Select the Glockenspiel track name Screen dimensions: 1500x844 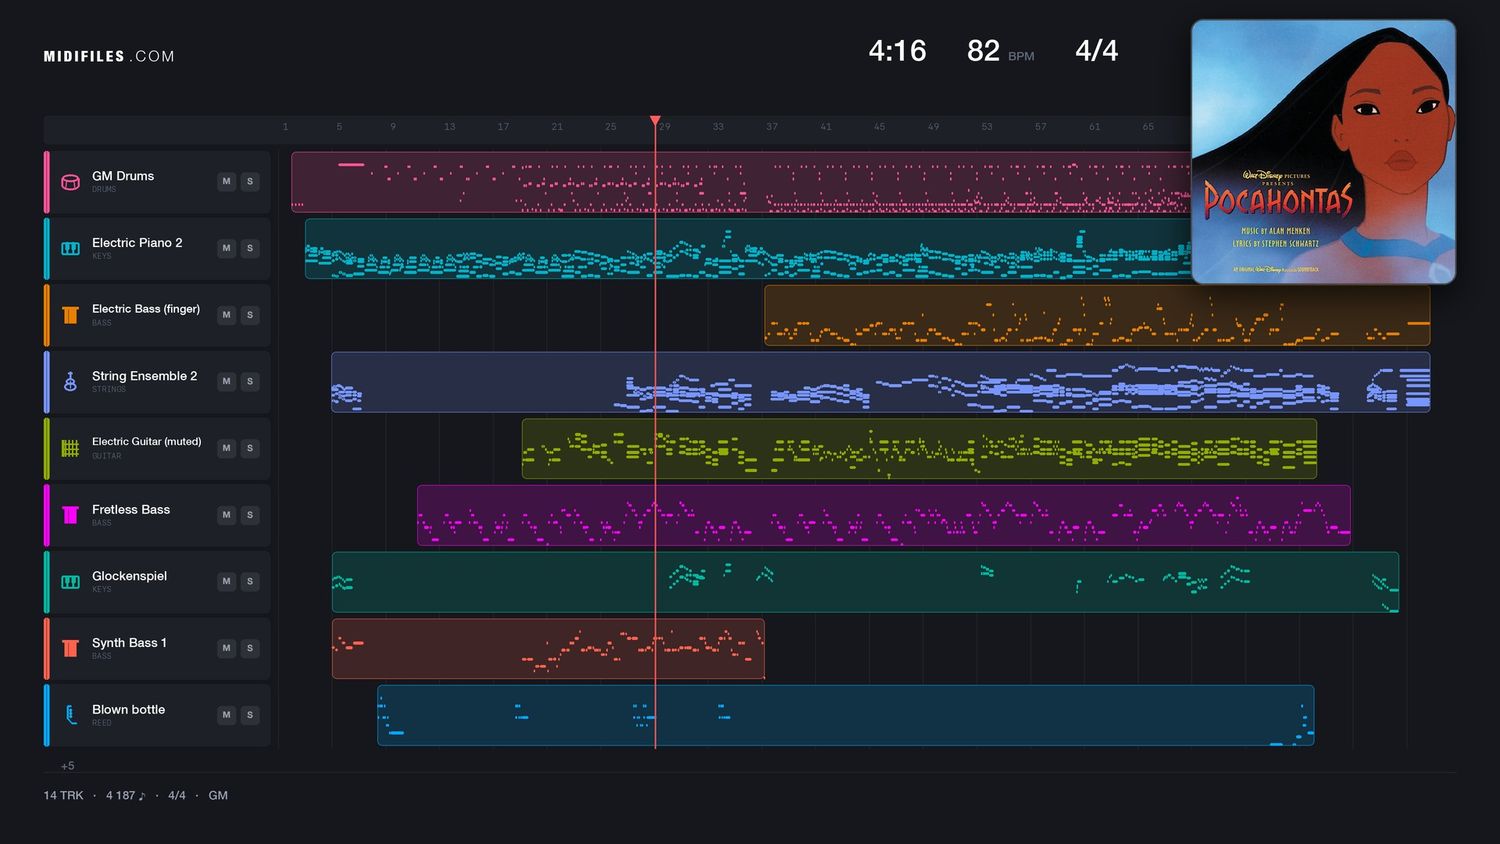[x=129, y=576]
